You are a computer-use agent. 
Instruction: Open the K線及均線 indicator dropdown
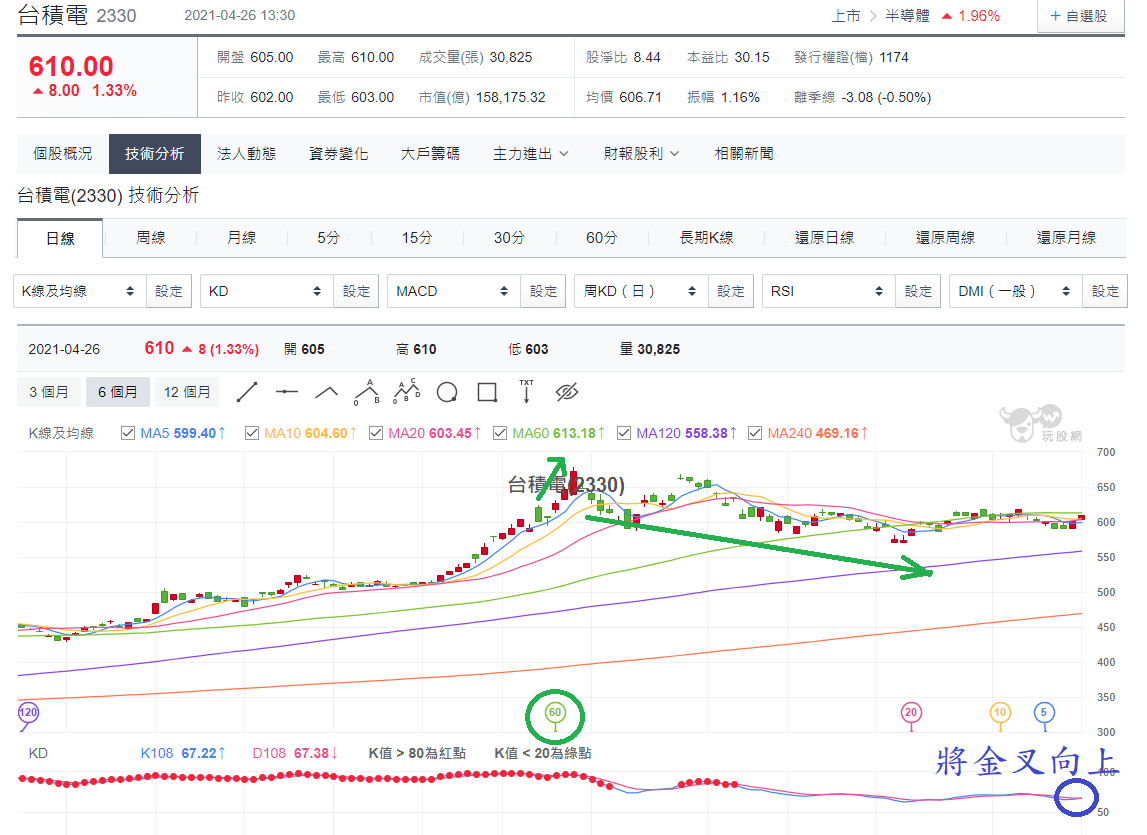[x=80, y=291]
